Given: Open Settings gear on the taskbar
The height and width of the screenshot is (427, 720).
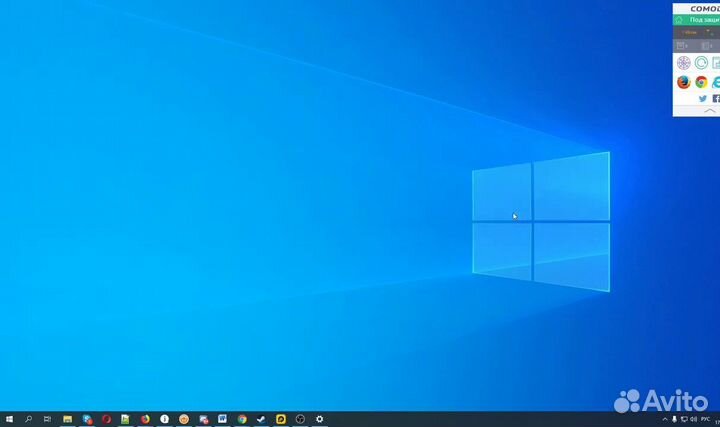Looking at the screenshot, I should (x=320, y=419).
